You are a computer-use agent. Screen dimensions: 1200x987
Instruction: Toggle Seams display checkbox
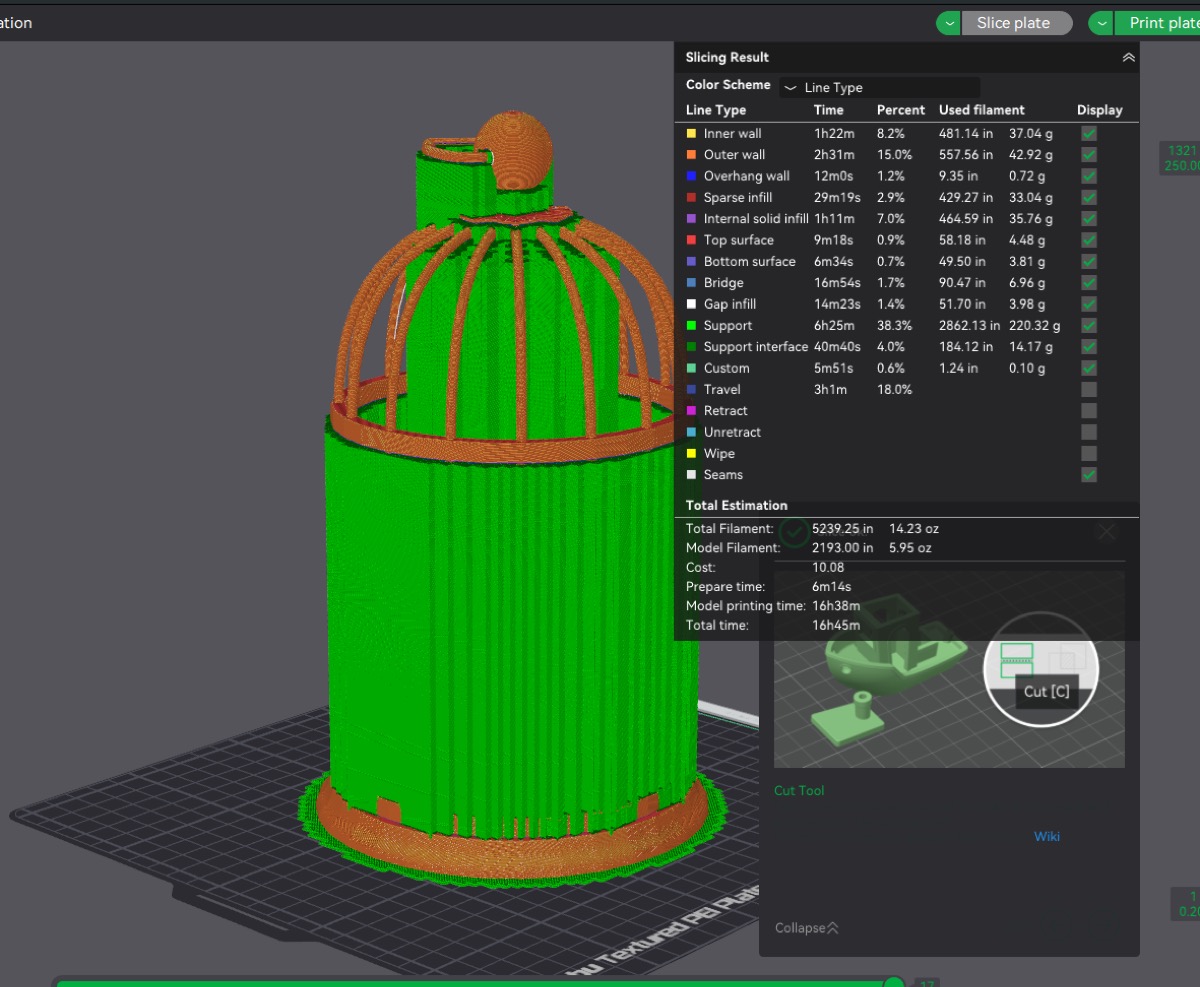coord(1089,475)
